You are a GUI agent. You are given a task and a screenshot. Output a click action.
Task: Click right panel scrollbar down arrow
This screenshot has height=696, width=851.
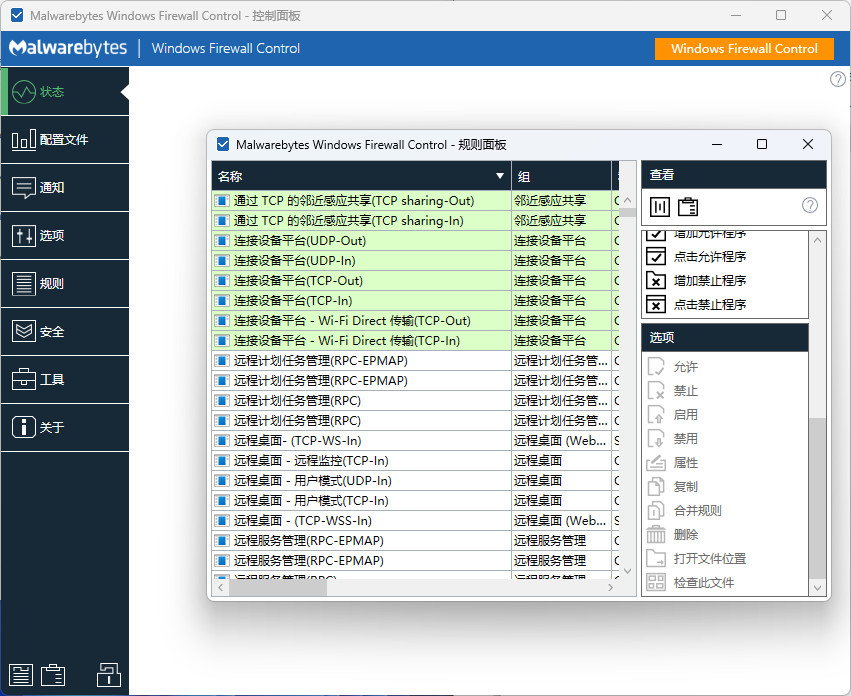pyautogui.click(x=817, y=587)
